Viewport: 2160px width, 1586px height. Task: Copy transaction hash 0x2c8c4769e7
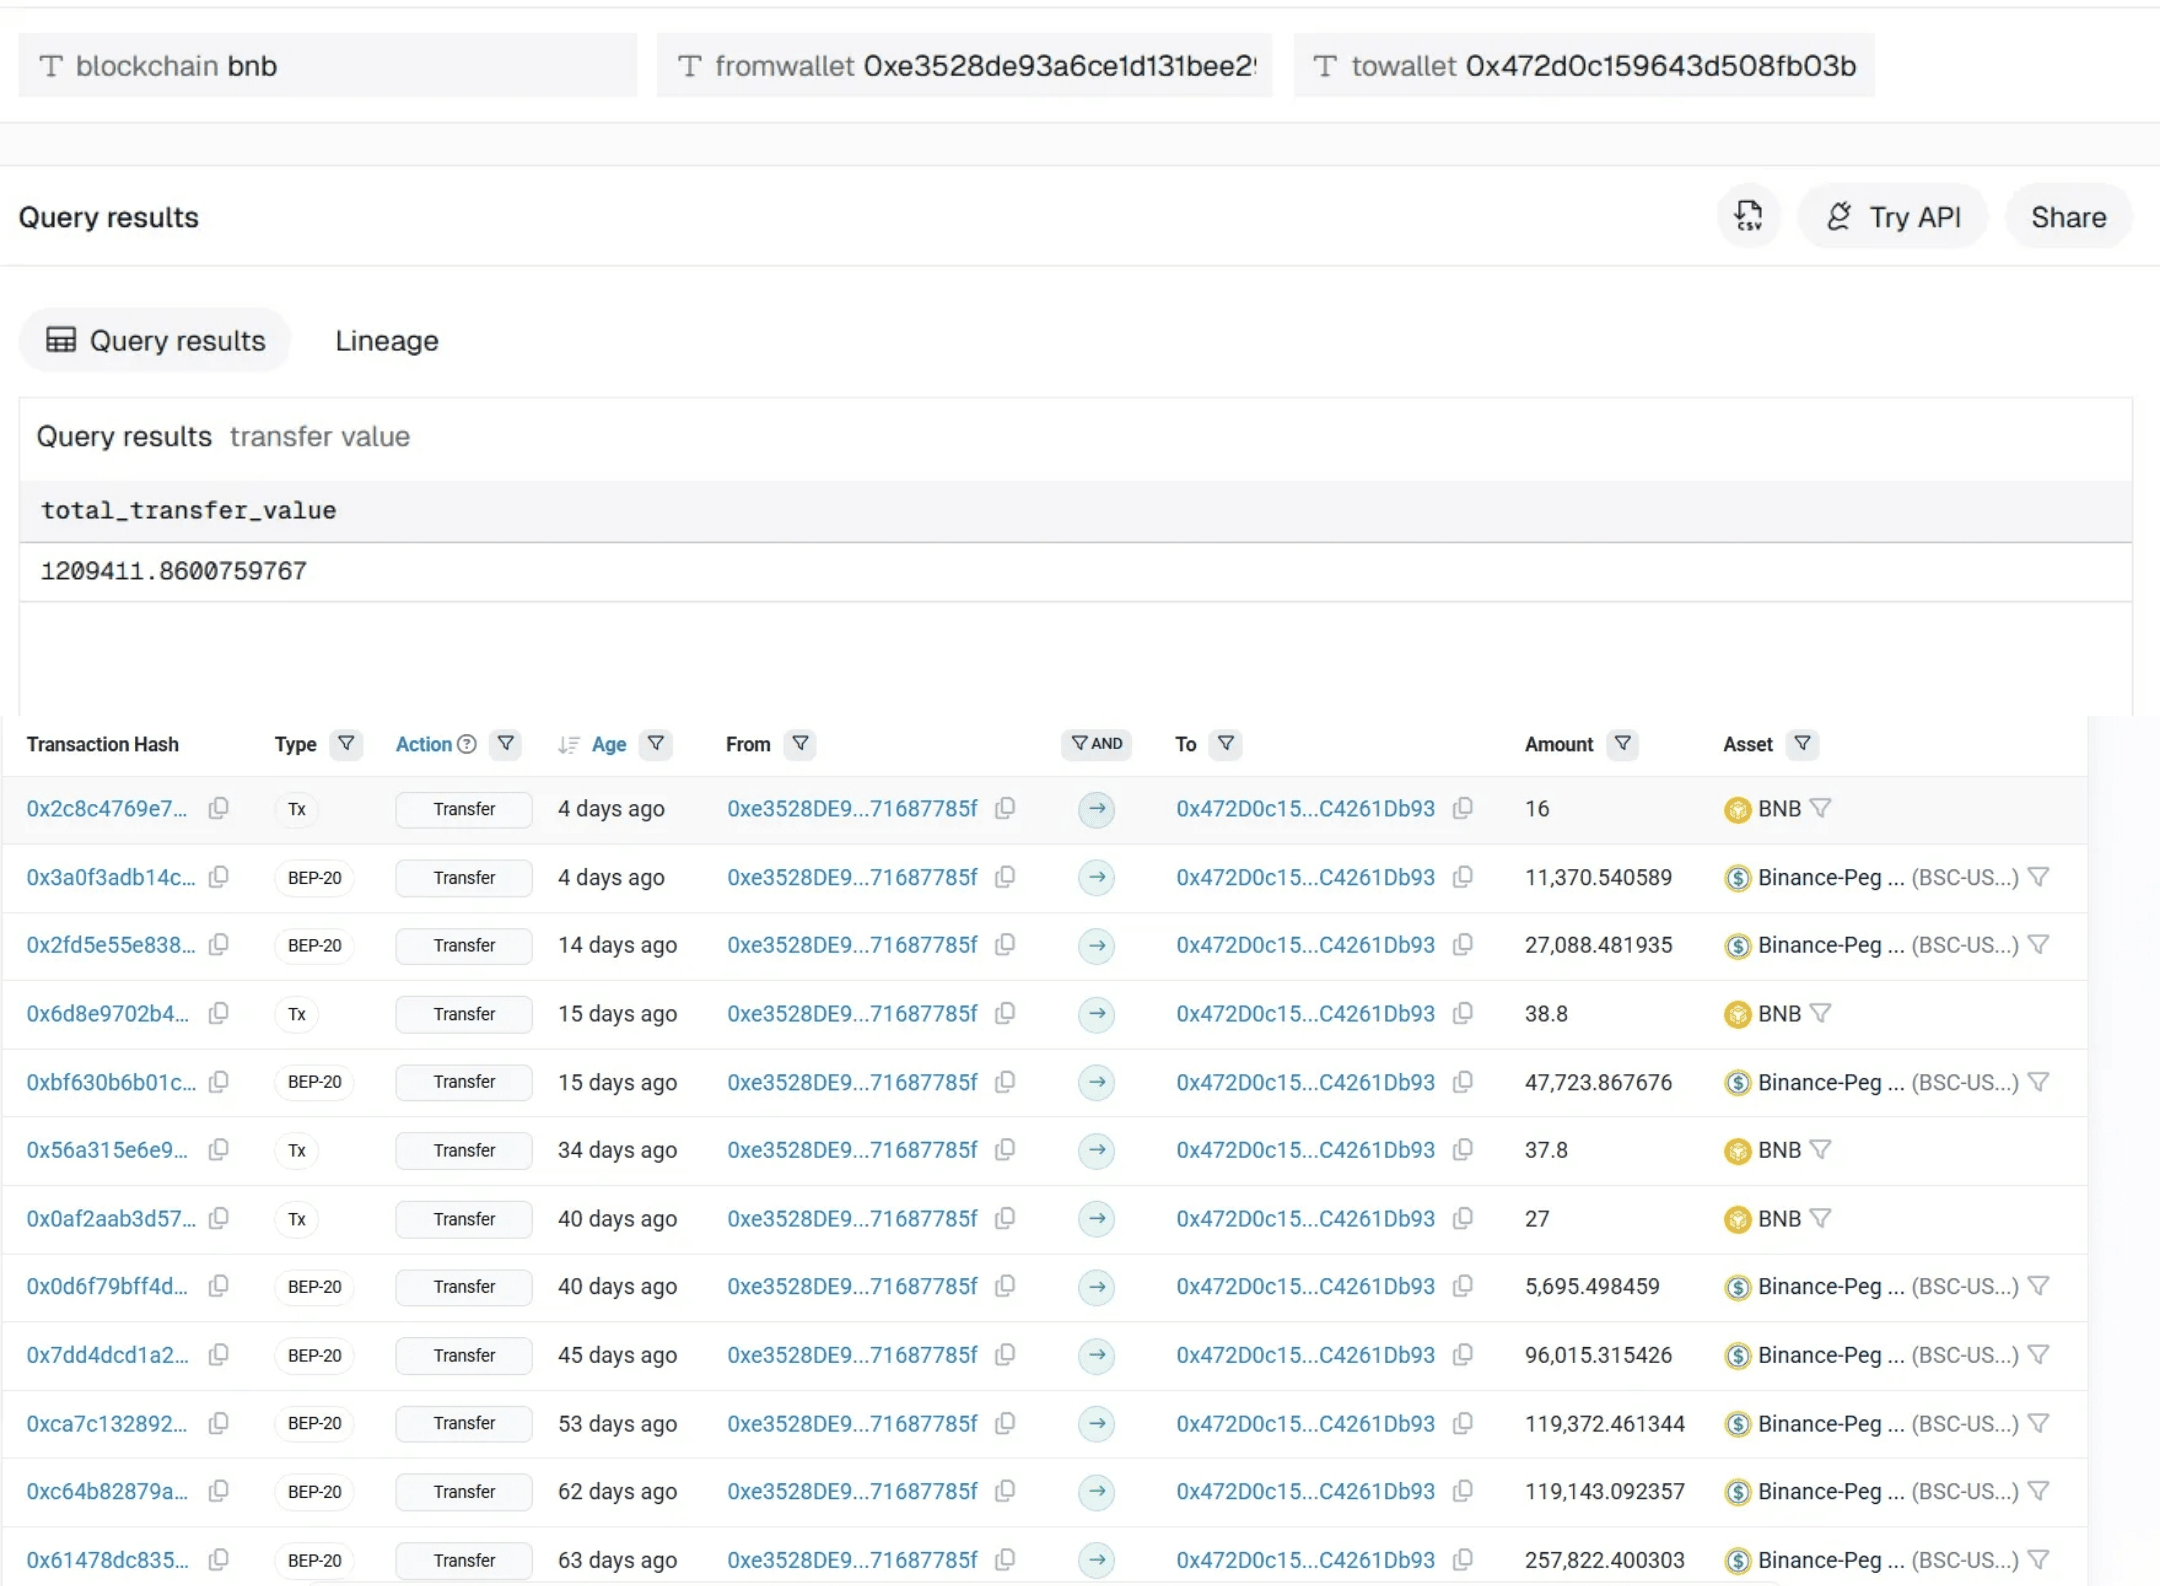pos(218,808)
